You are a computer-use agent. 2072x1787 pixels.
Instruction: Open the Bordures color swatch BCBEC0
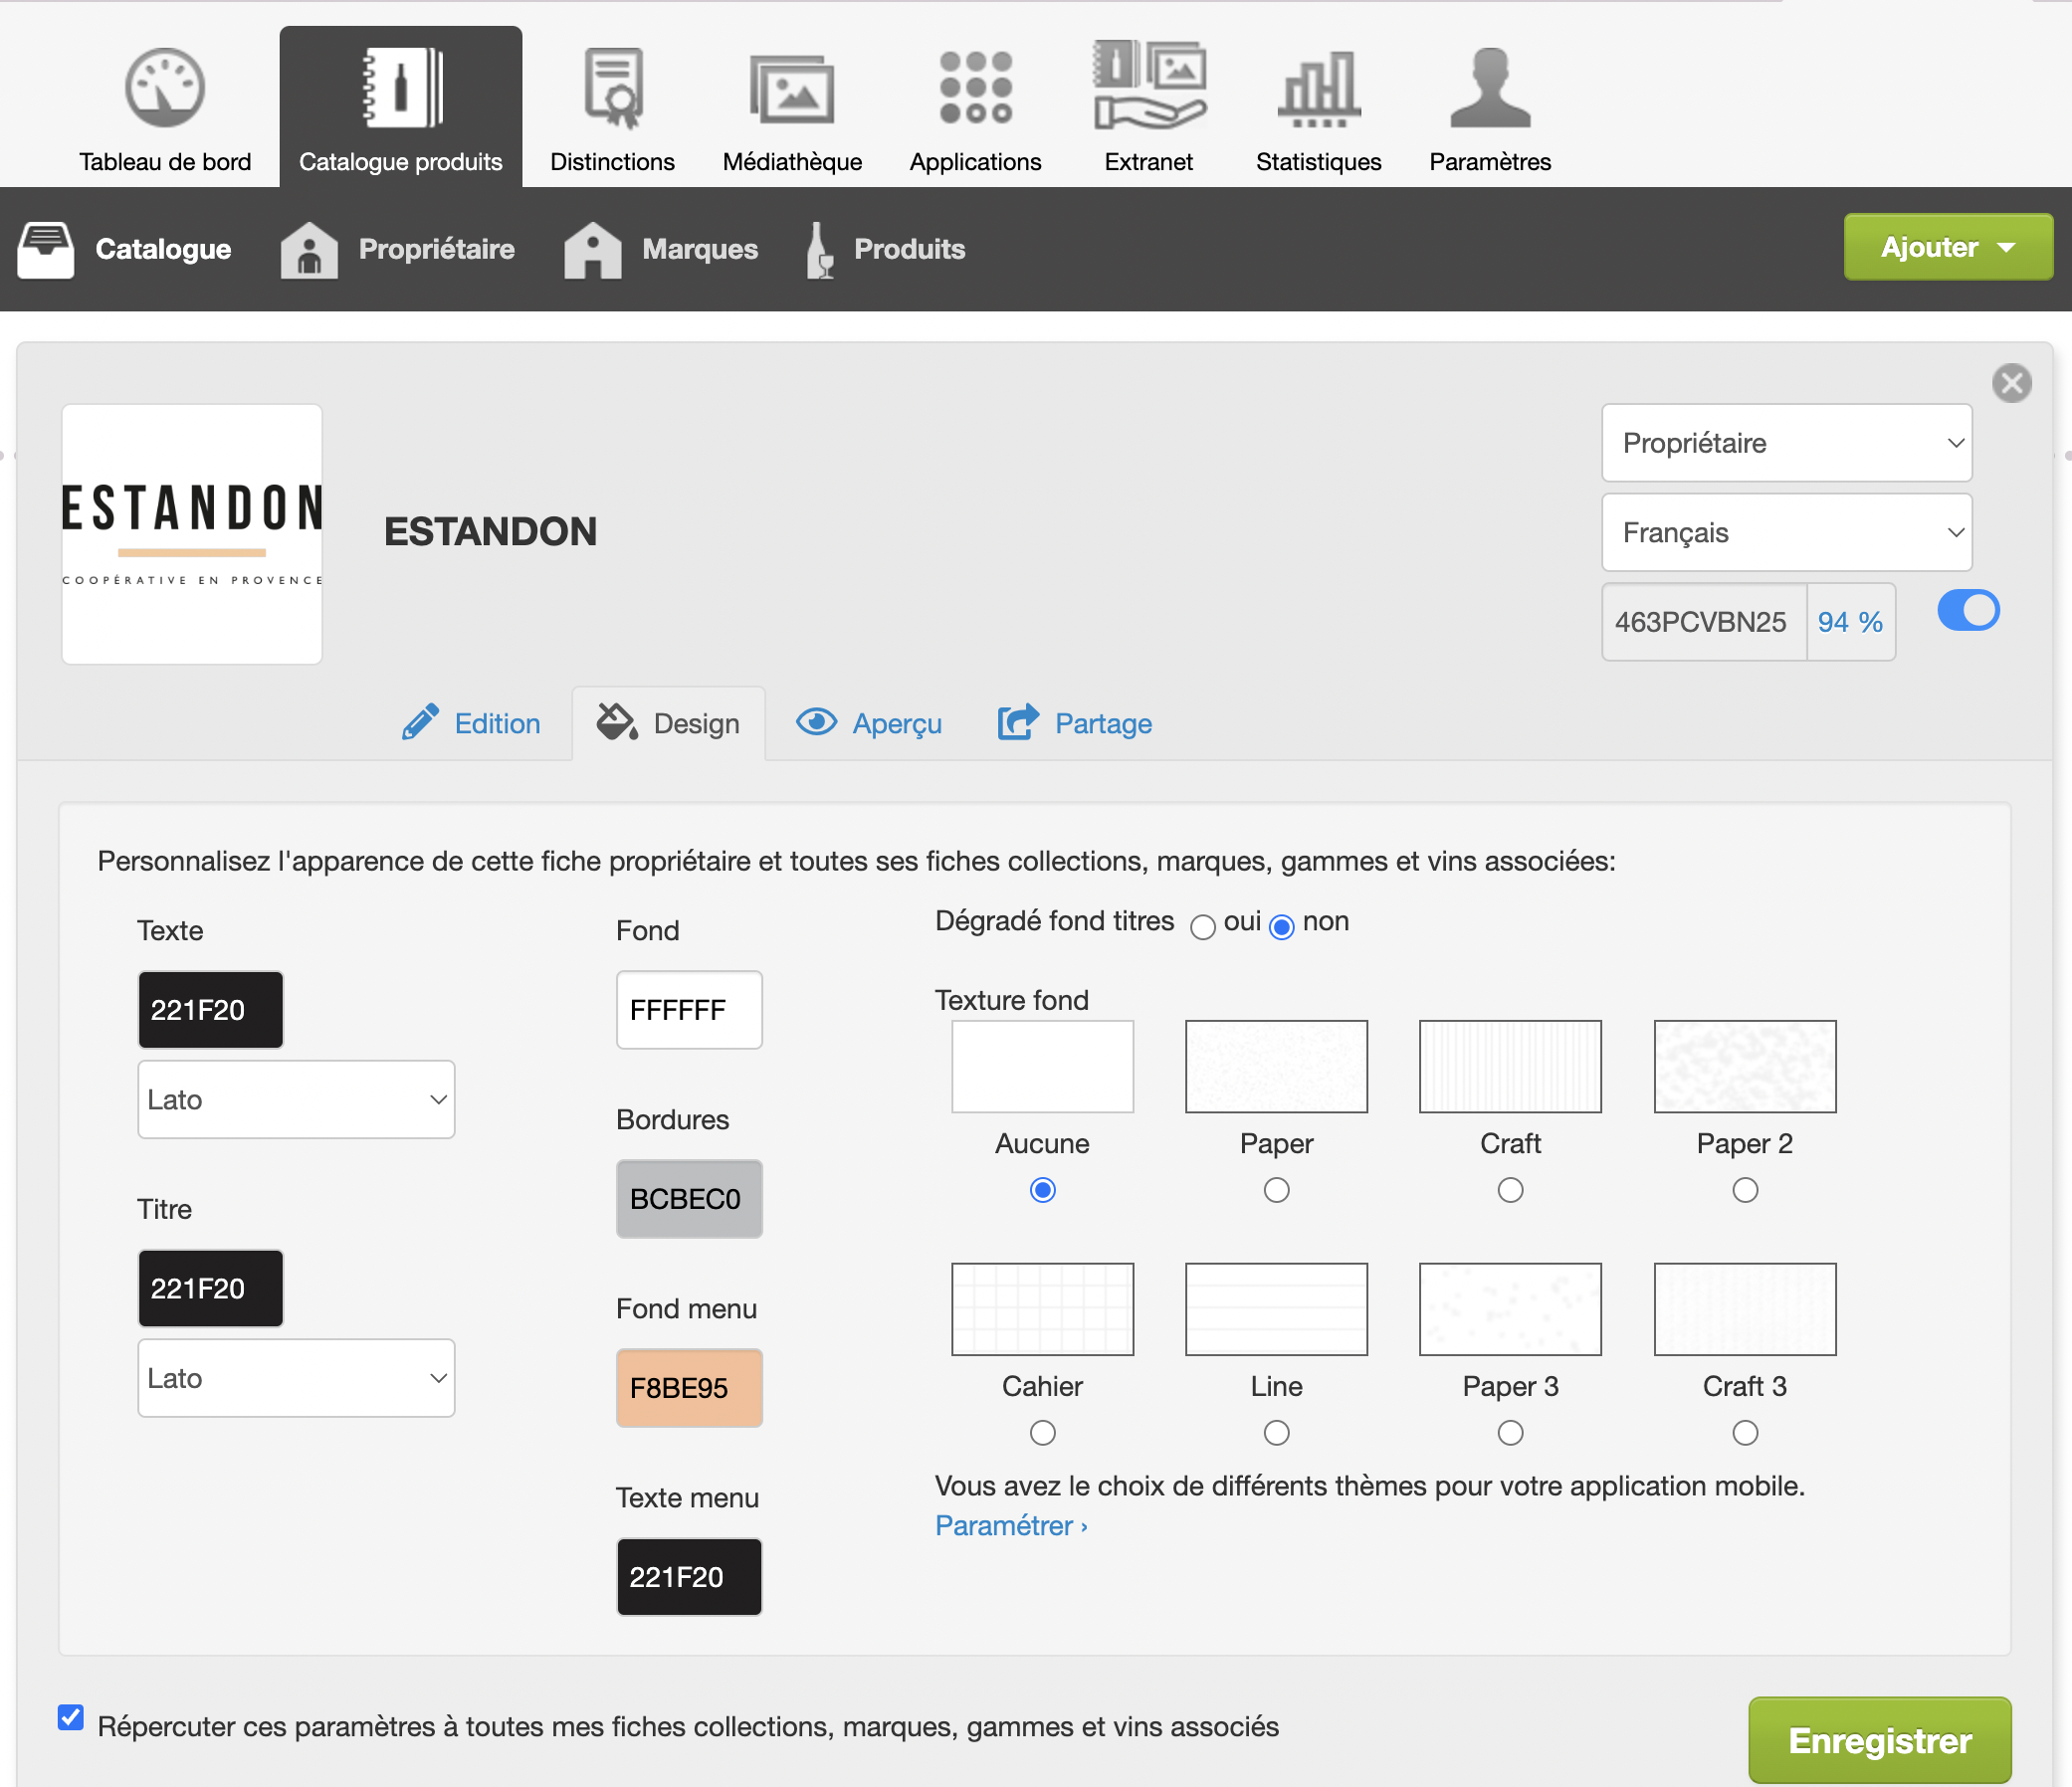(x=689, y=1199)
